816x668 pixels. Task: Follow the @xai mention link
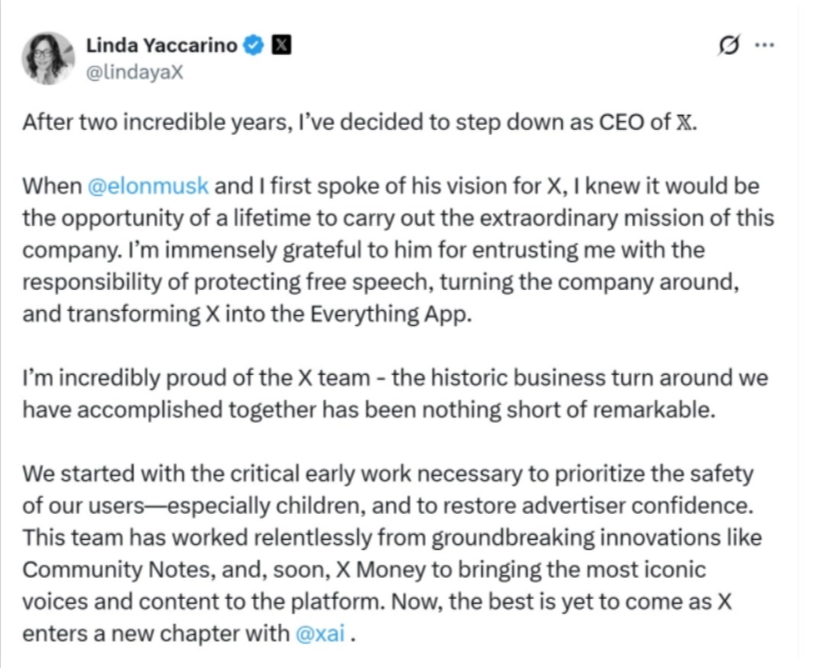point(320,634)
